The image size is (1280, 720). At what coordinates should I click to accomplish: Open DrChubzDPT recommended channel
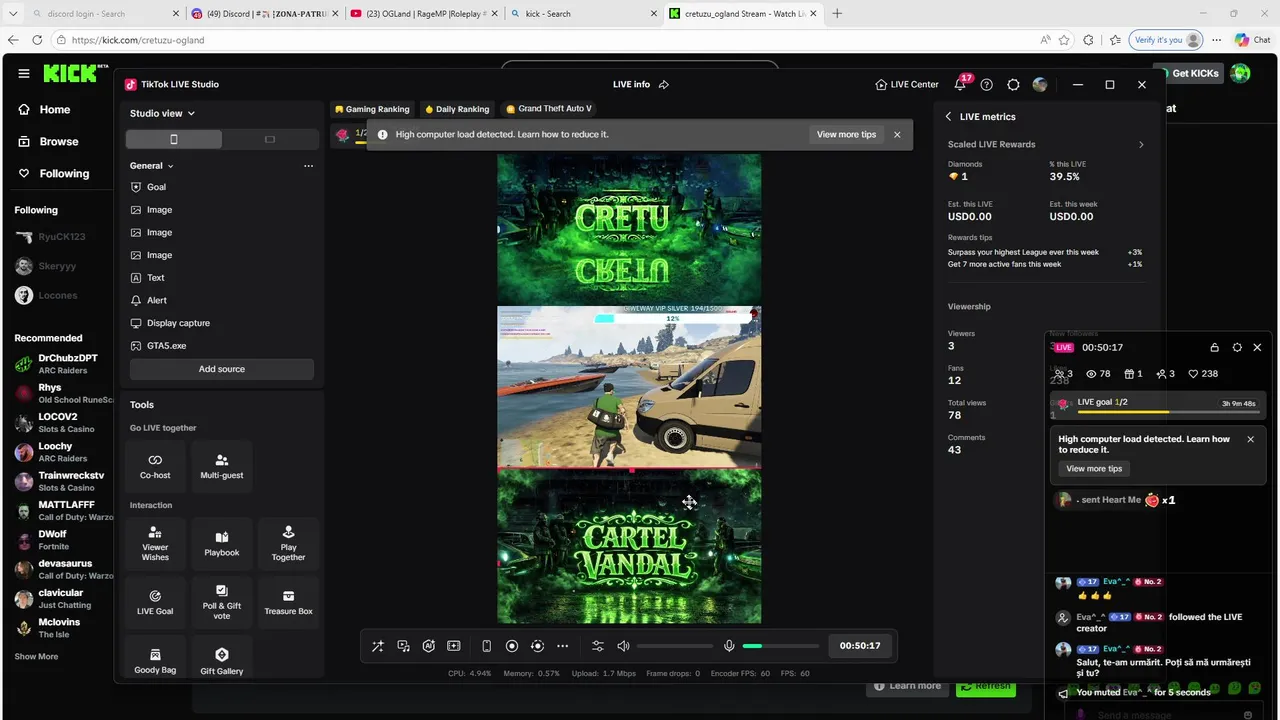pyautogui.click(x=60, y=364)
